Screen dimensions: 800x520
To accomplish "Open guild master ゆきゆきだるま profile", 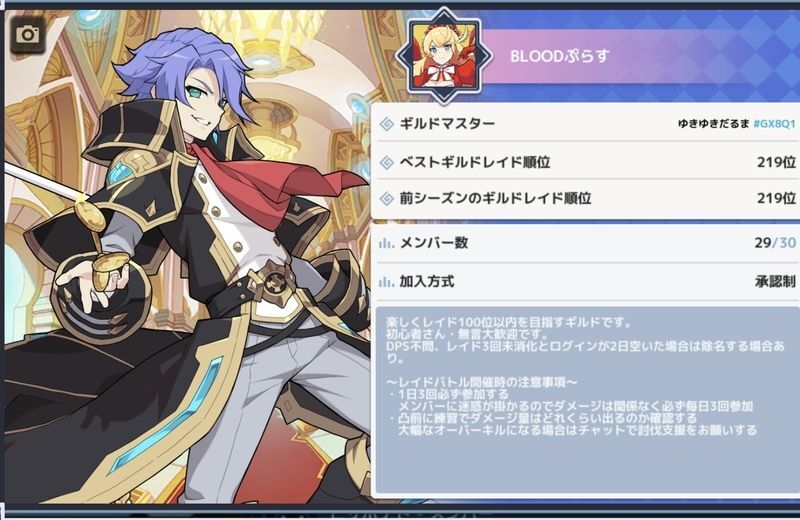I will pos(713,123).
